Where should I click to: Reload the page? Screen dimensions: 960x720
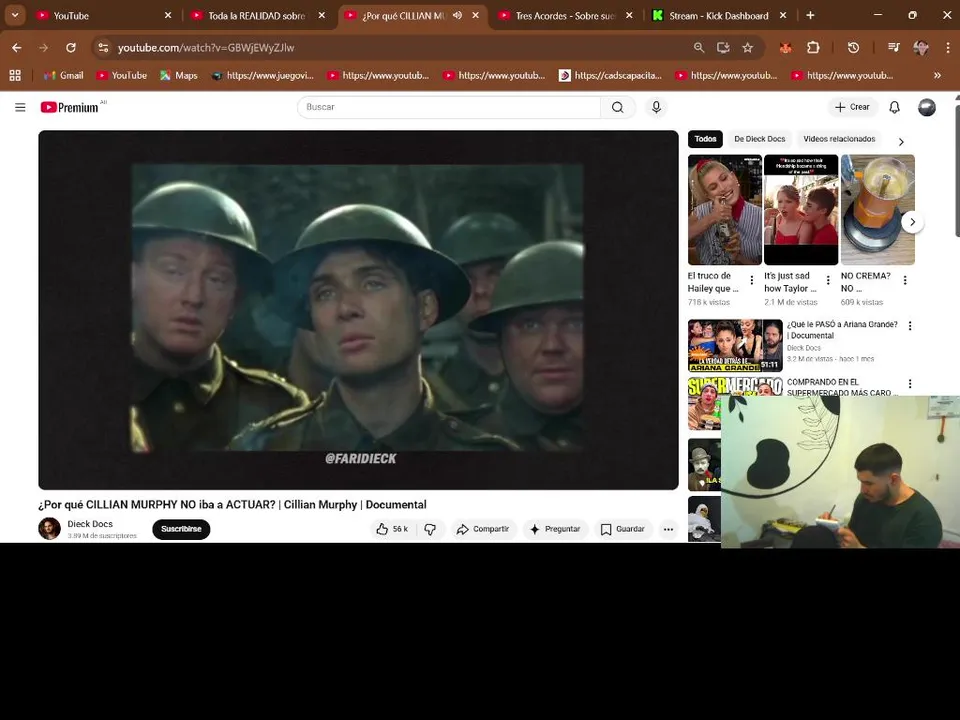click(x=71, y=48)
